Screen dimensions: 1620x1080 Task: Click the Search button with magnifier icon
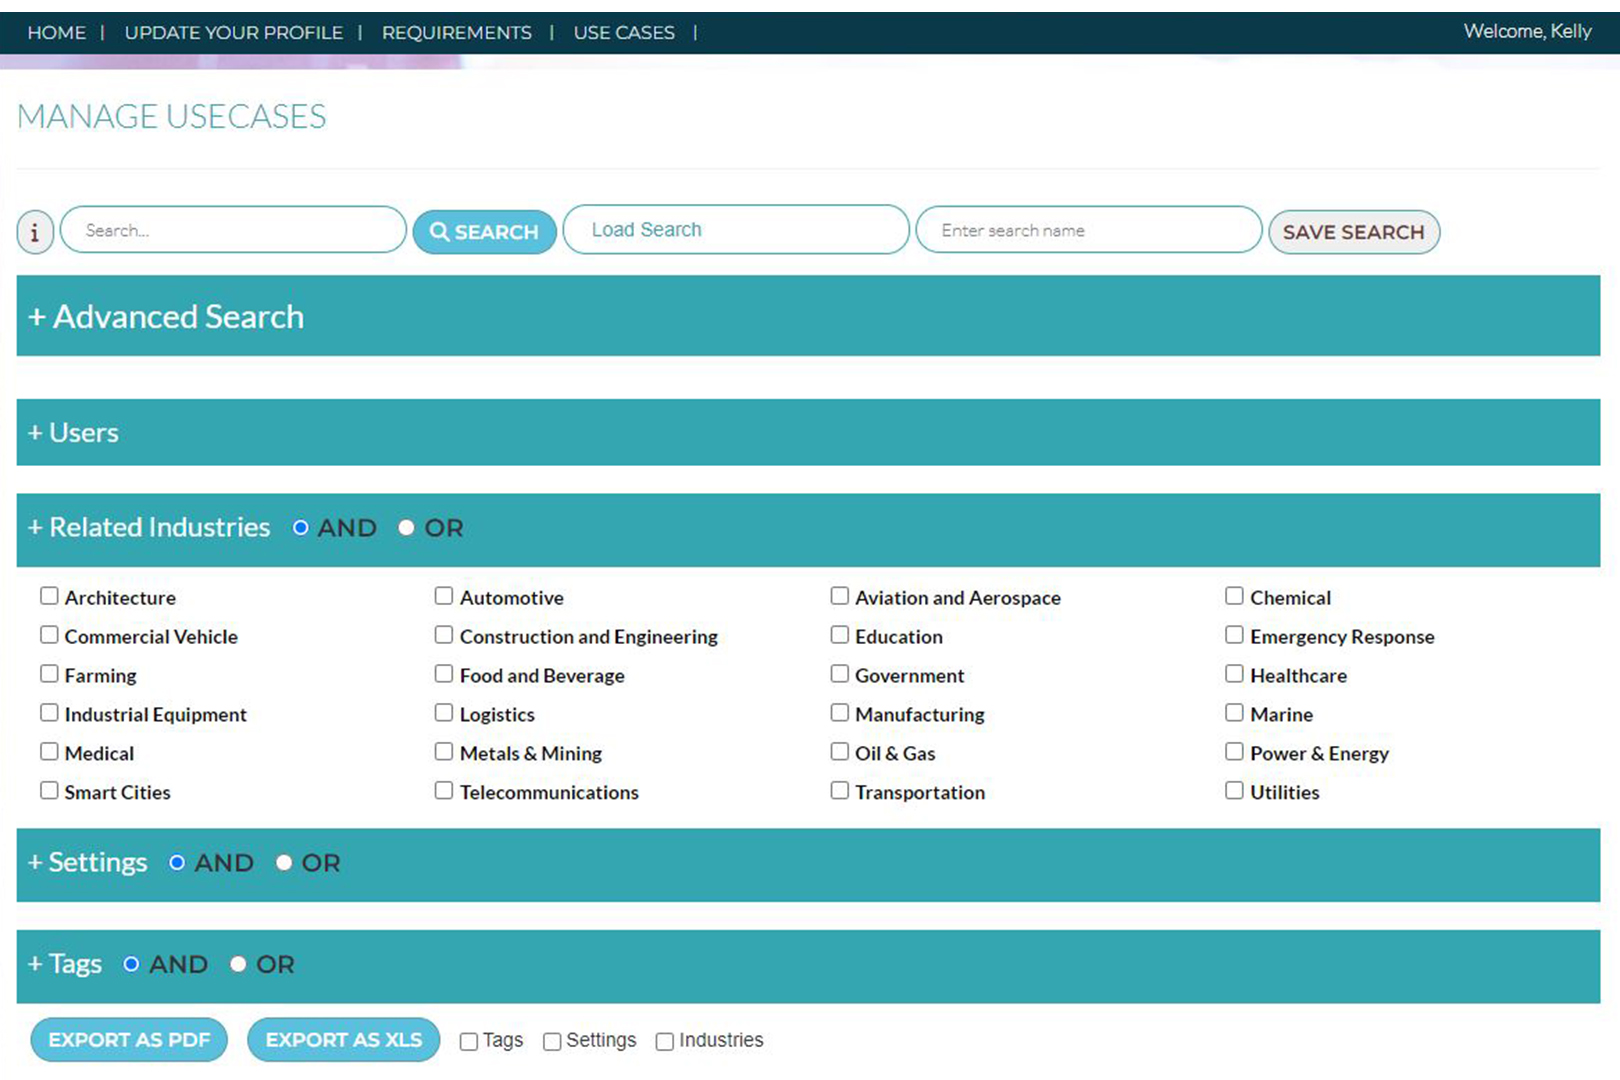pyautogui.click(x=484, y=232)
